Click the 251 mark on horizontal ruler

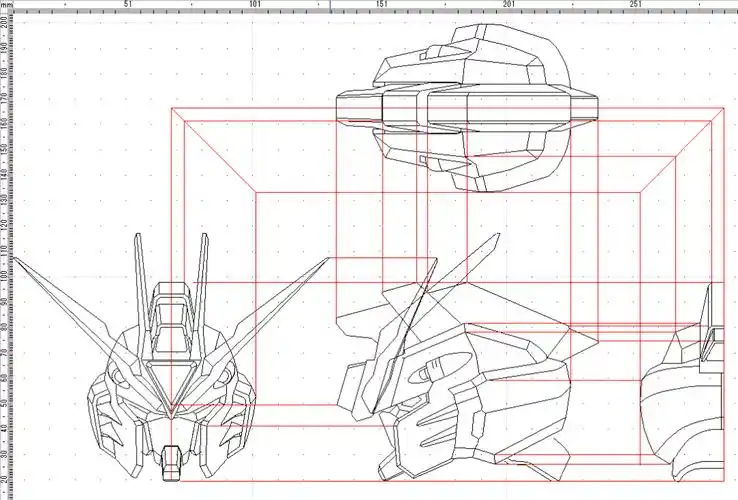[x=635, y=5]
